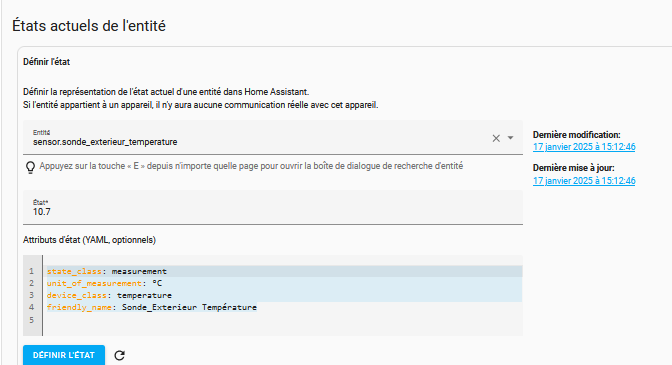Clear the selected entity with the X icon
Viewport: 672px width, 365px height.
pyautogui.click(x=496, y=138)
